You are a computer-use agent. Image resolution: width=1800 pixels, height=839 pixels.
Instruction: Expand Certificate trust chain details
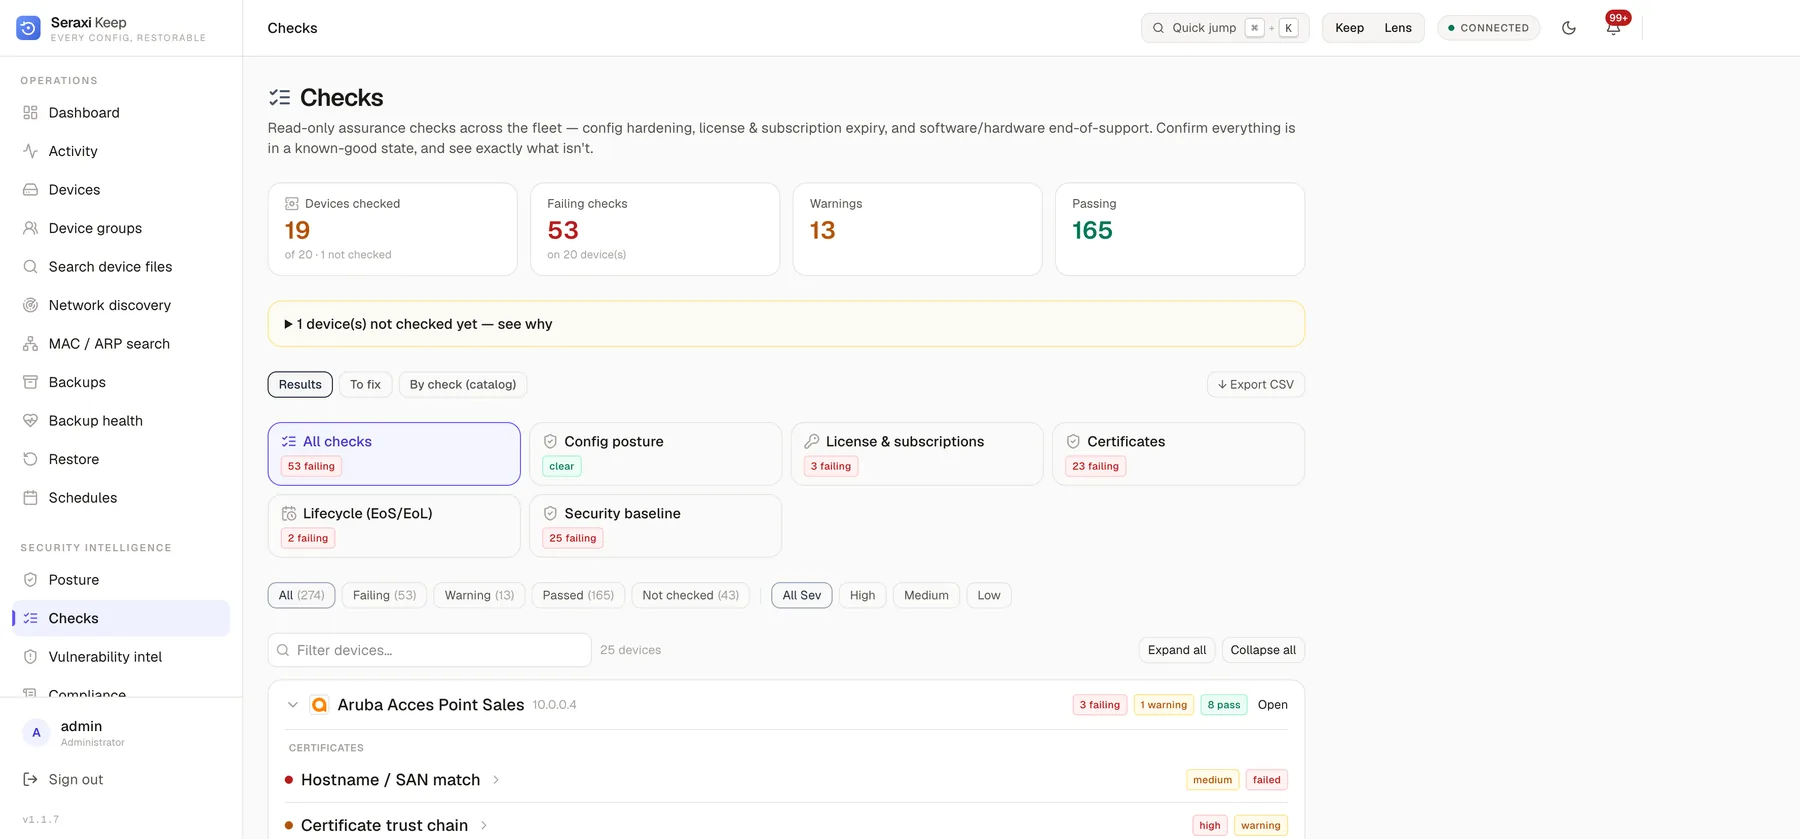tap(483, 825)
